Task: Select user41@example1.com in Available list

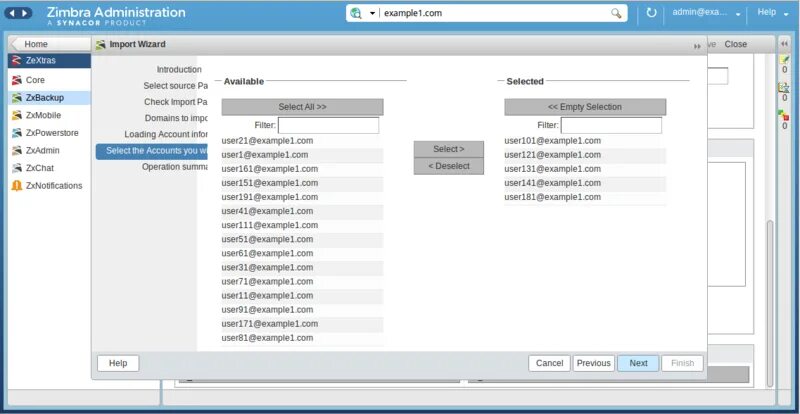Action: (303, 211)
